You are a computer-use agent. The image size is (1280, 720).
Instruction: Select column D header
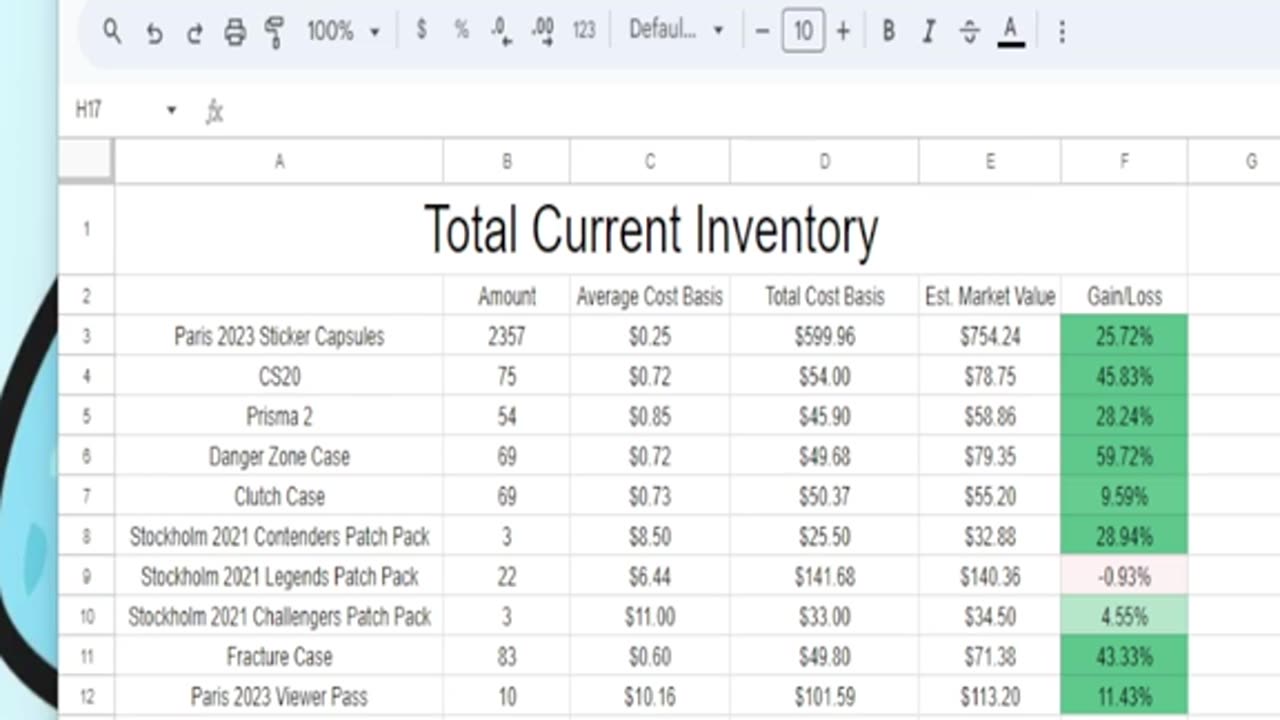click(824, 161)
